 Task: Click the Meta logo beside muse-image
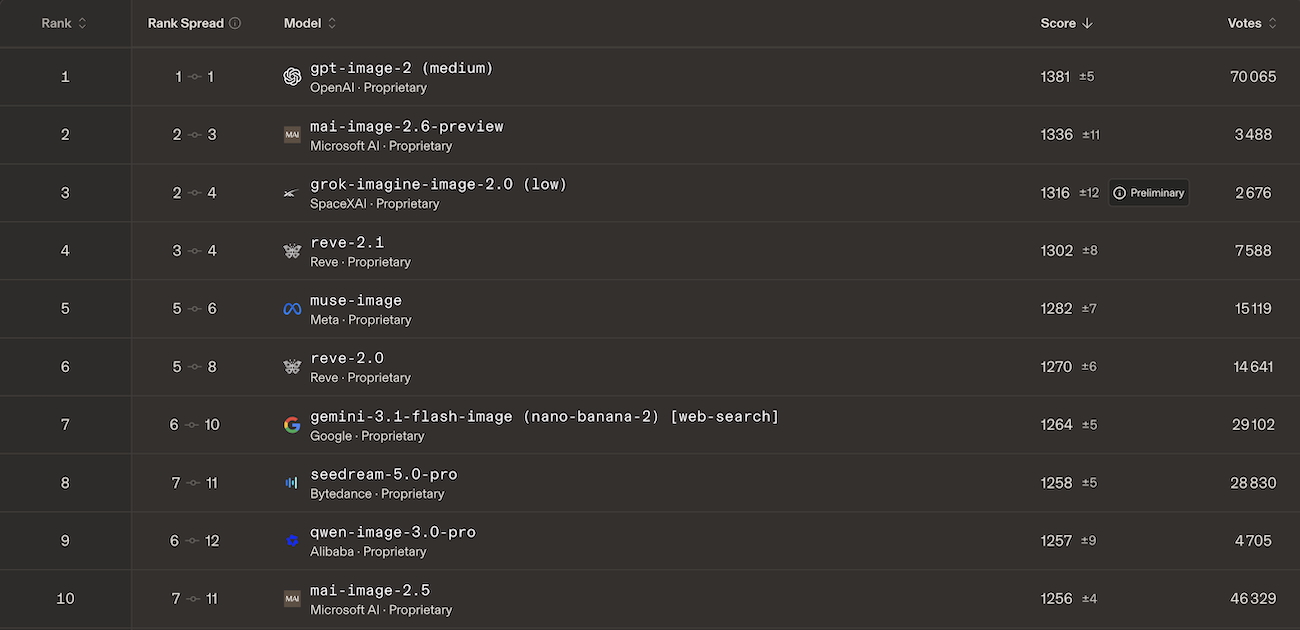(x=292, y=309)
